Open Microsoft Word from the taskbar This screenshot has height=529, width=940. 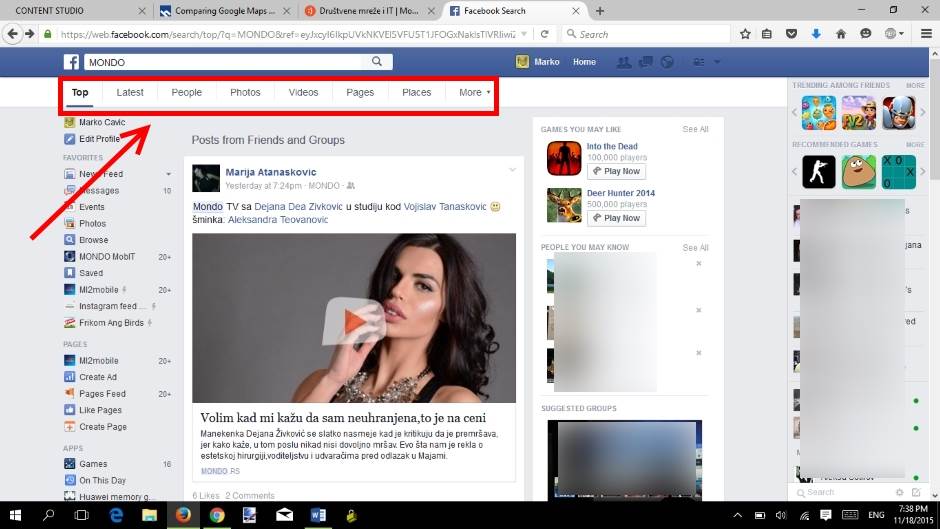[318, 515]
